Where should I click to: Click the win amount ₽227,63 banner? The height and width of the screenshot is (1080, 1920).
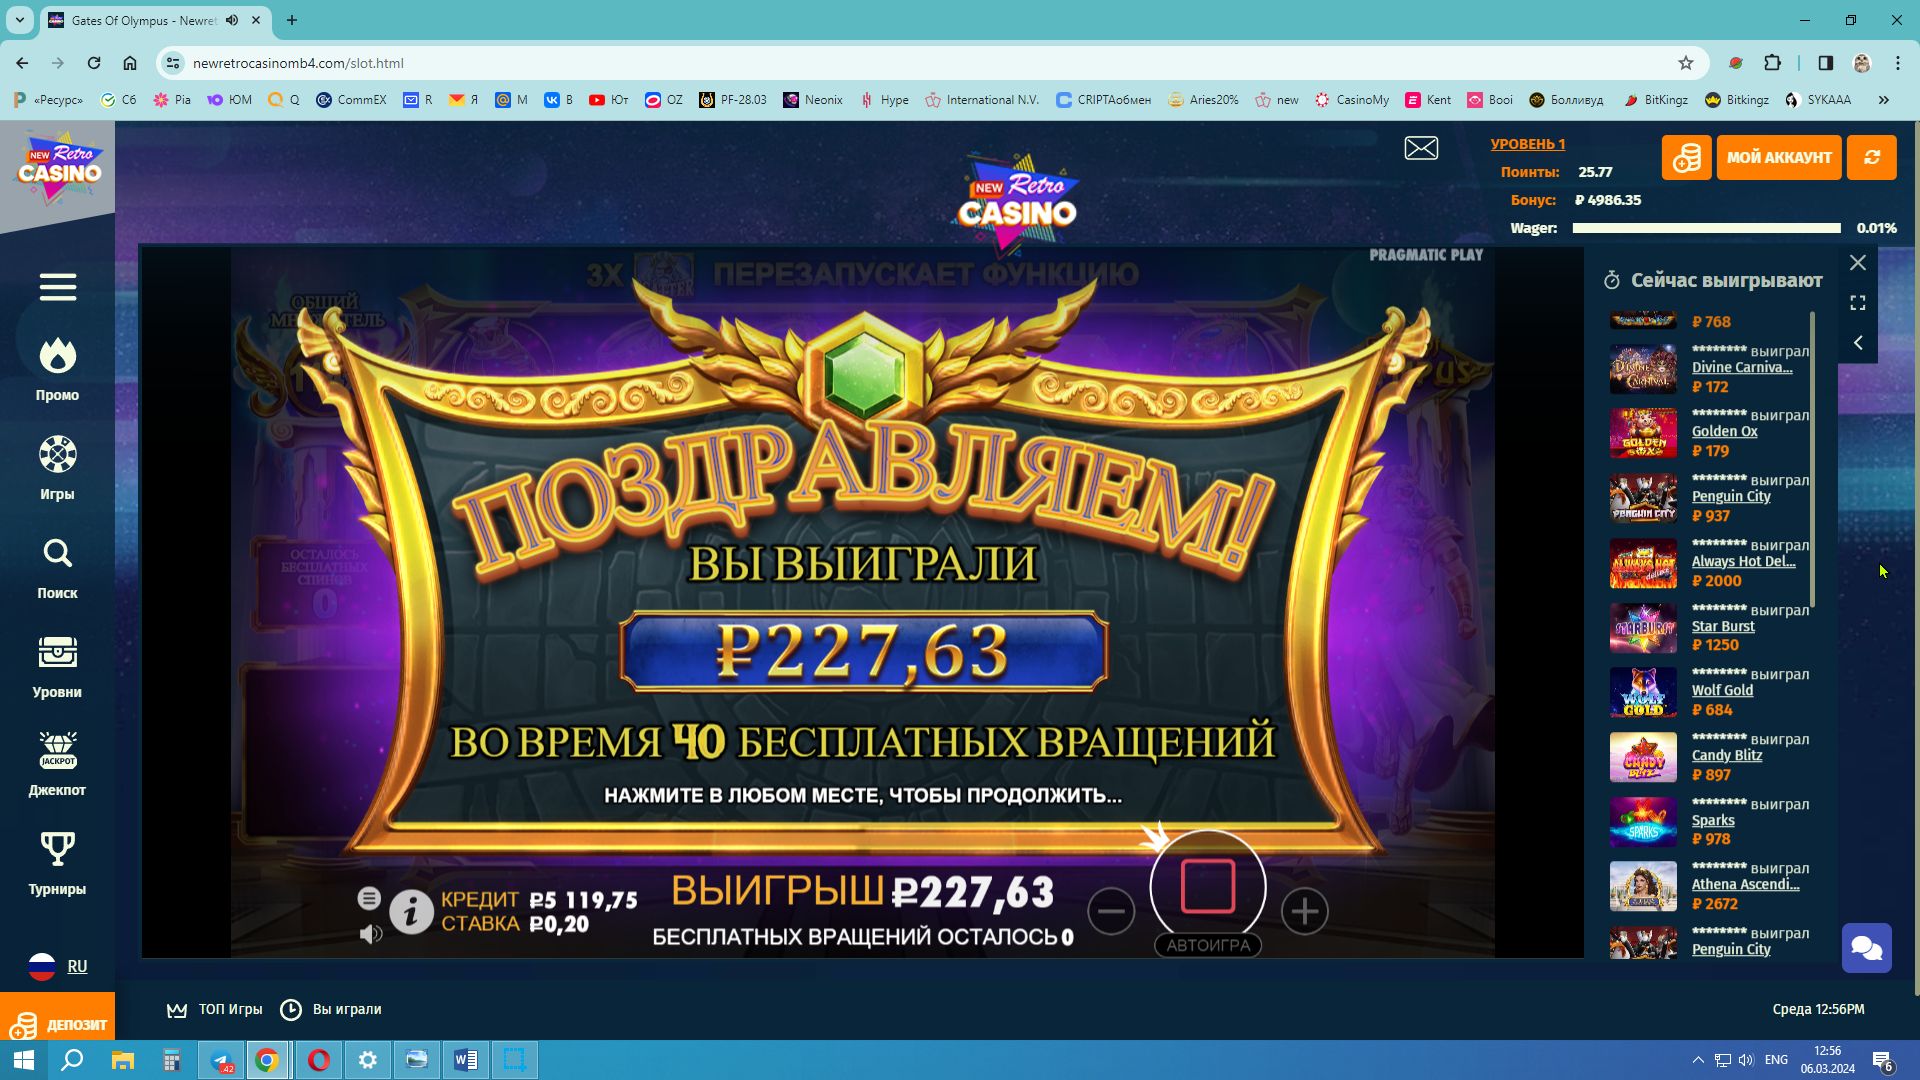tap(863, 652)
